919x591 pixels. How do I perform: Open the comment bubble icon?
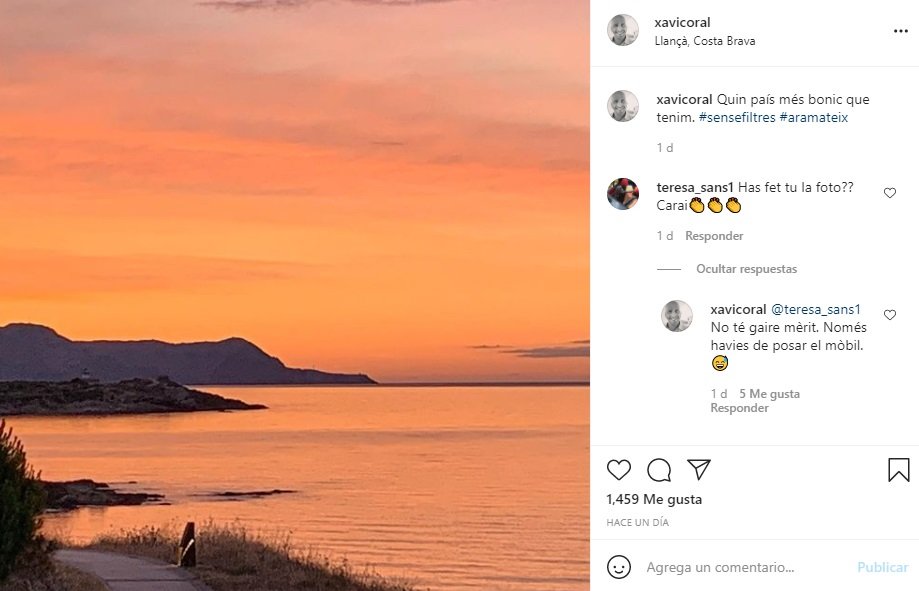click(659, 470)
